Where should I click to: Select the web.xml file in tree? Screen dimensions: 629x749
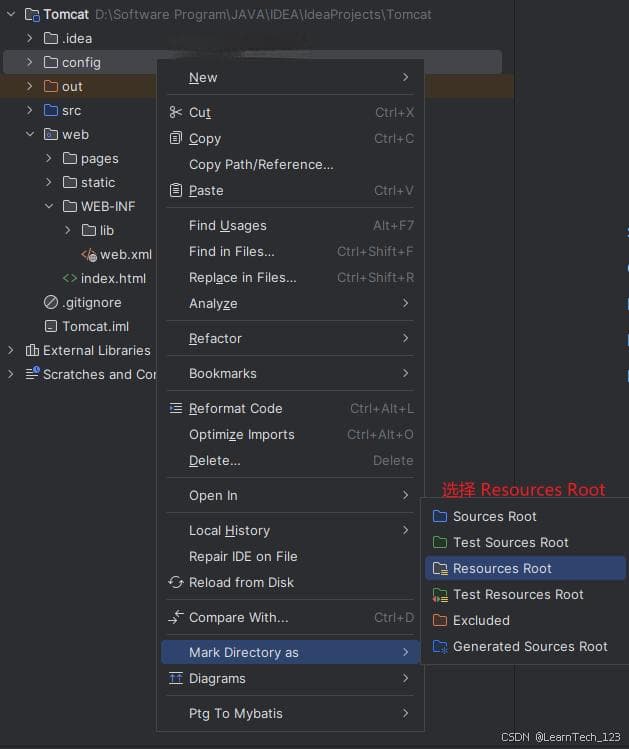pyautogui.click(x=126, y=255)
